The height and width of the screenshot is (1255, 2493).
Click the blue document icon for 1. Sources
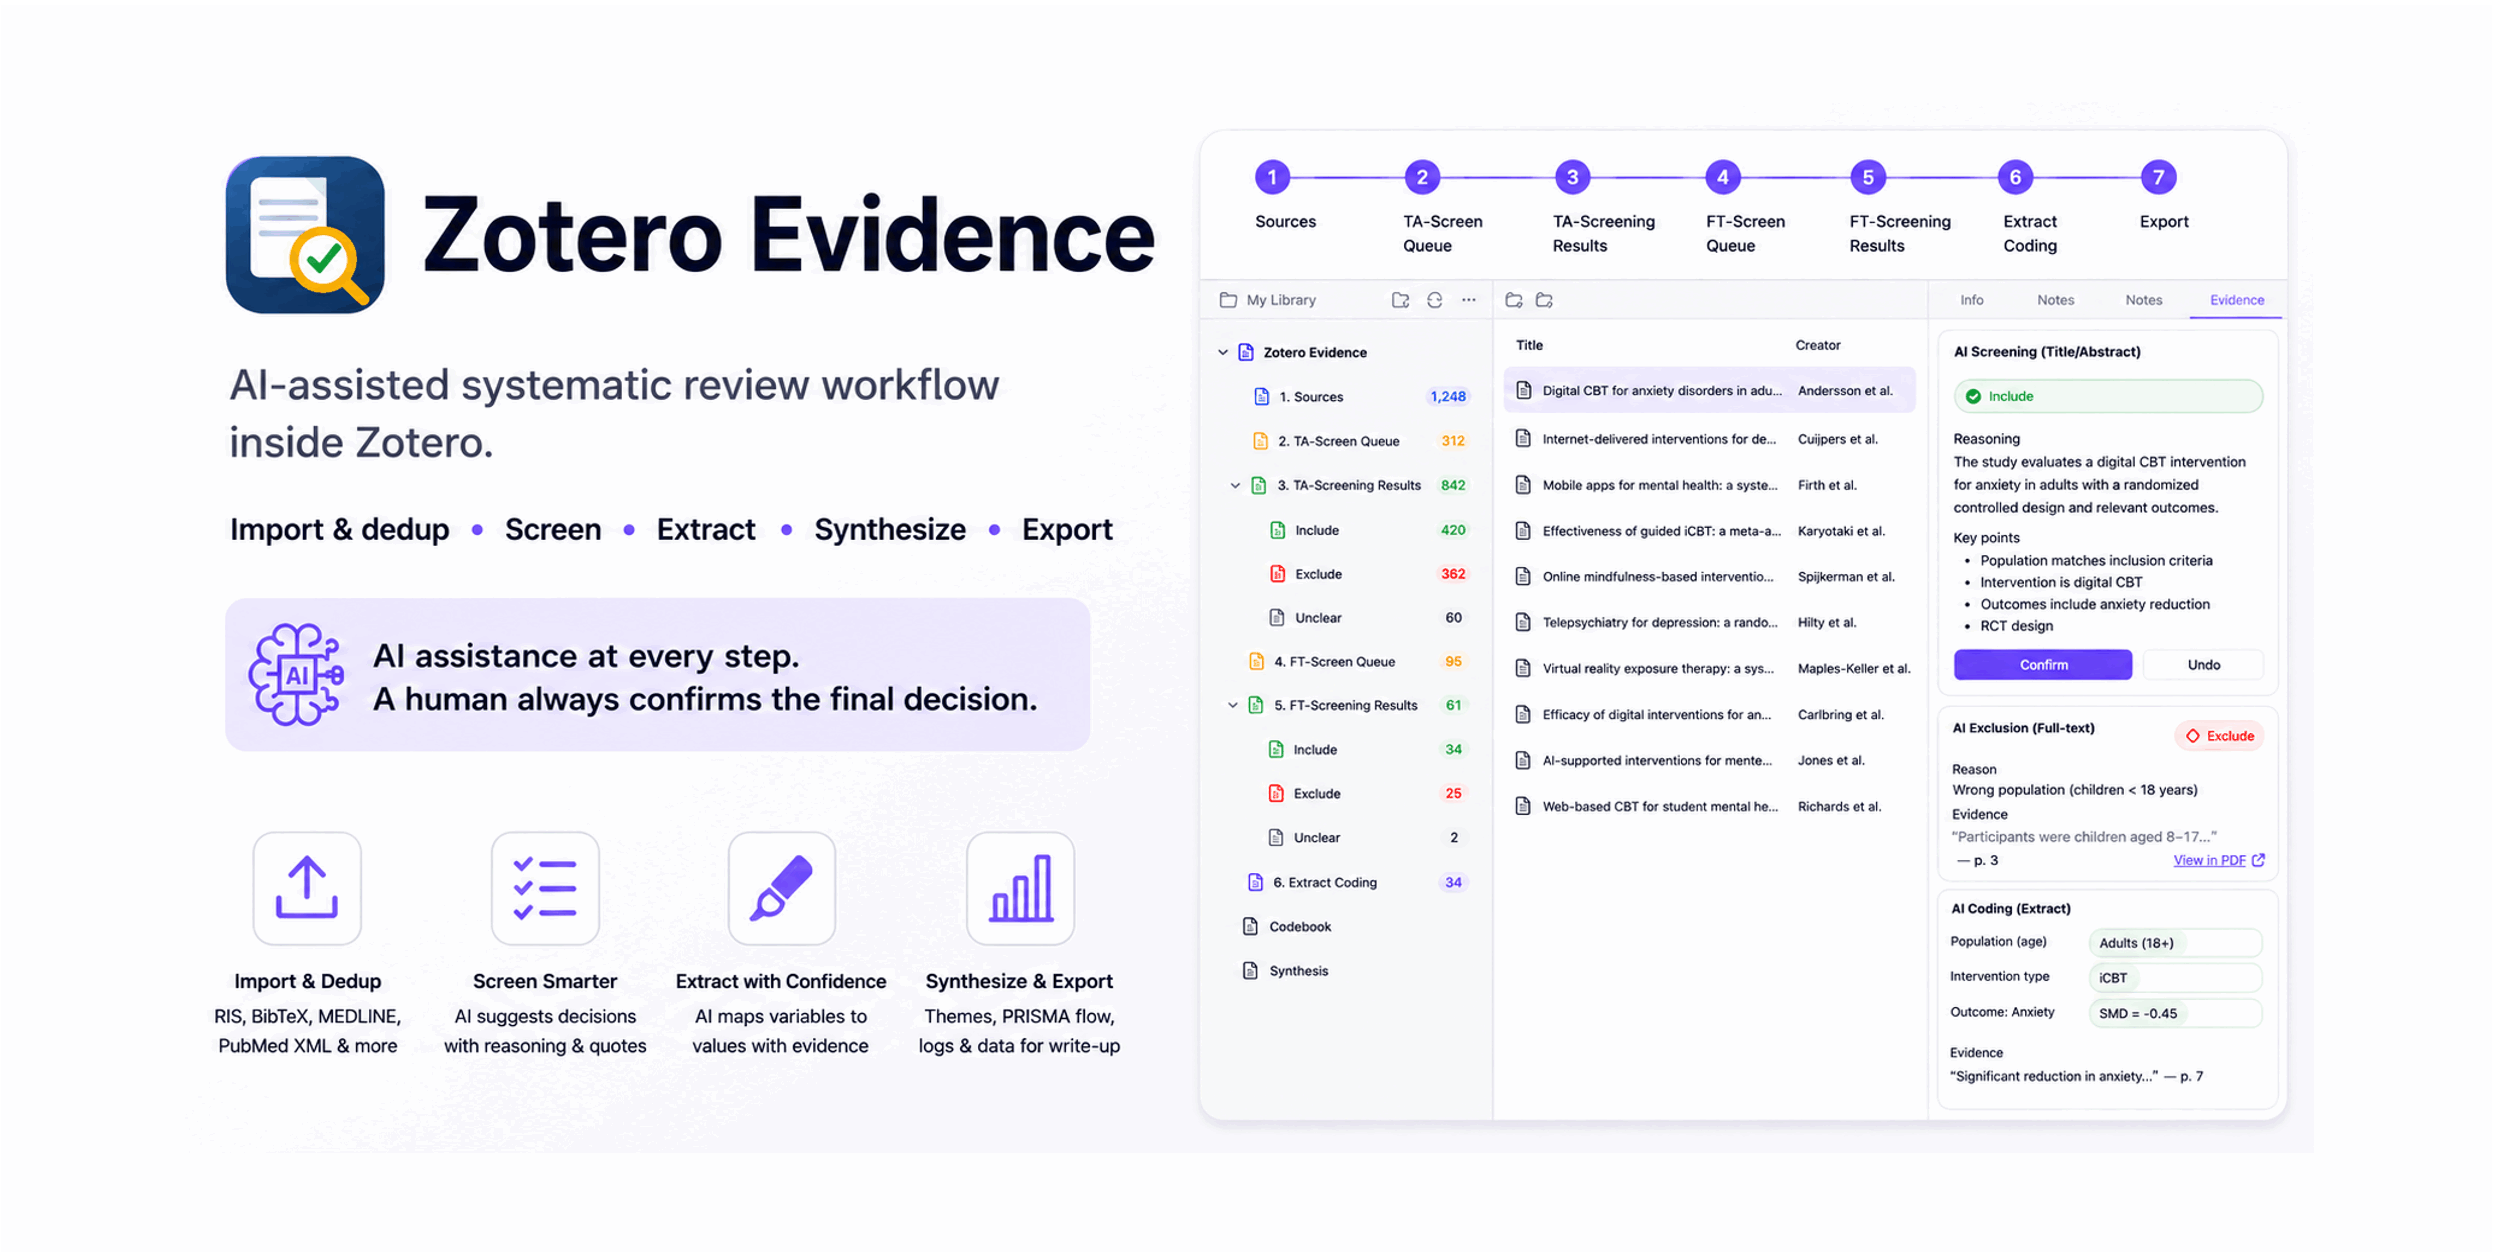tap(1261, 397)
